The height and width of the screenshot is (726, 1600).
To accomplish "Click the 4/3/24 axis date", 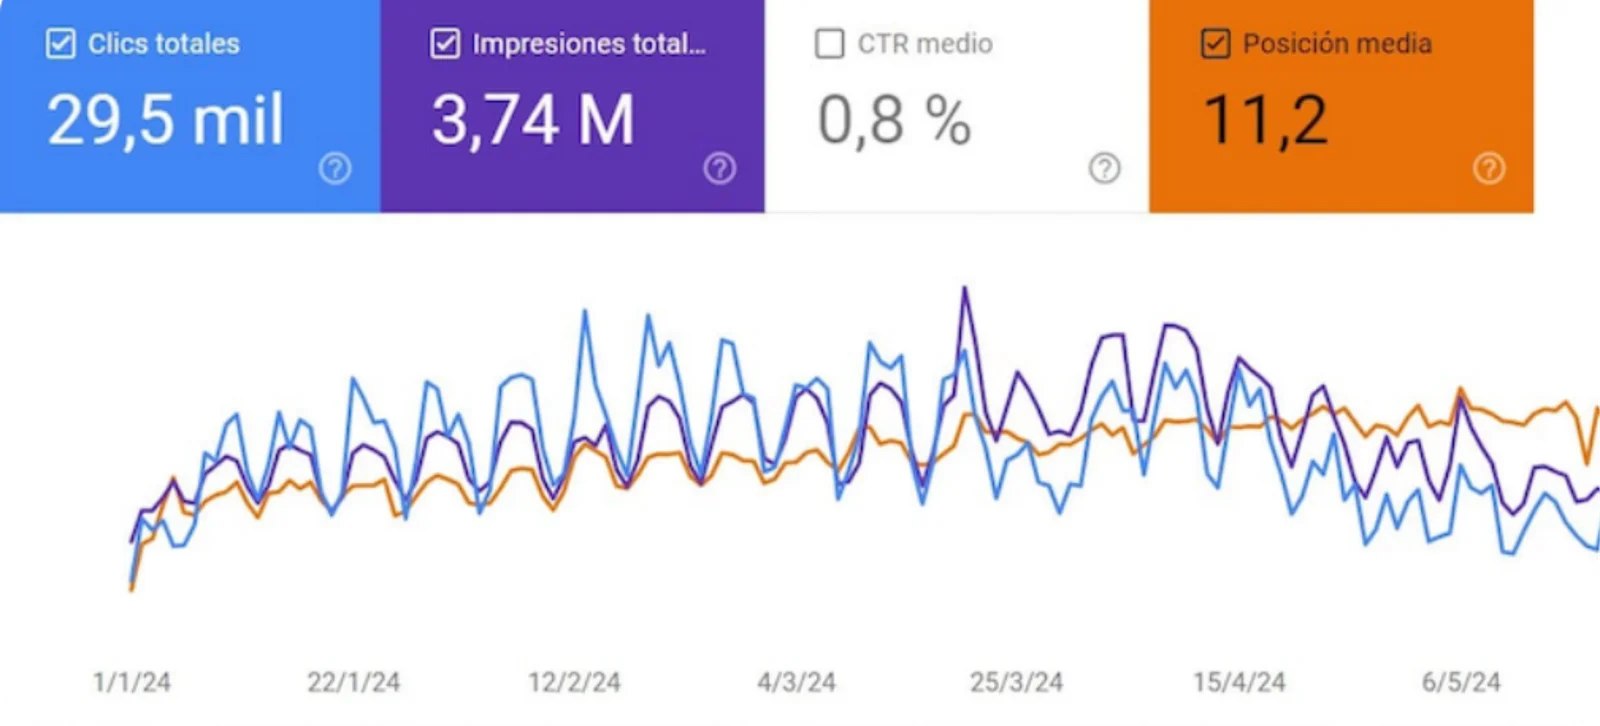I will tap(796, 683).
